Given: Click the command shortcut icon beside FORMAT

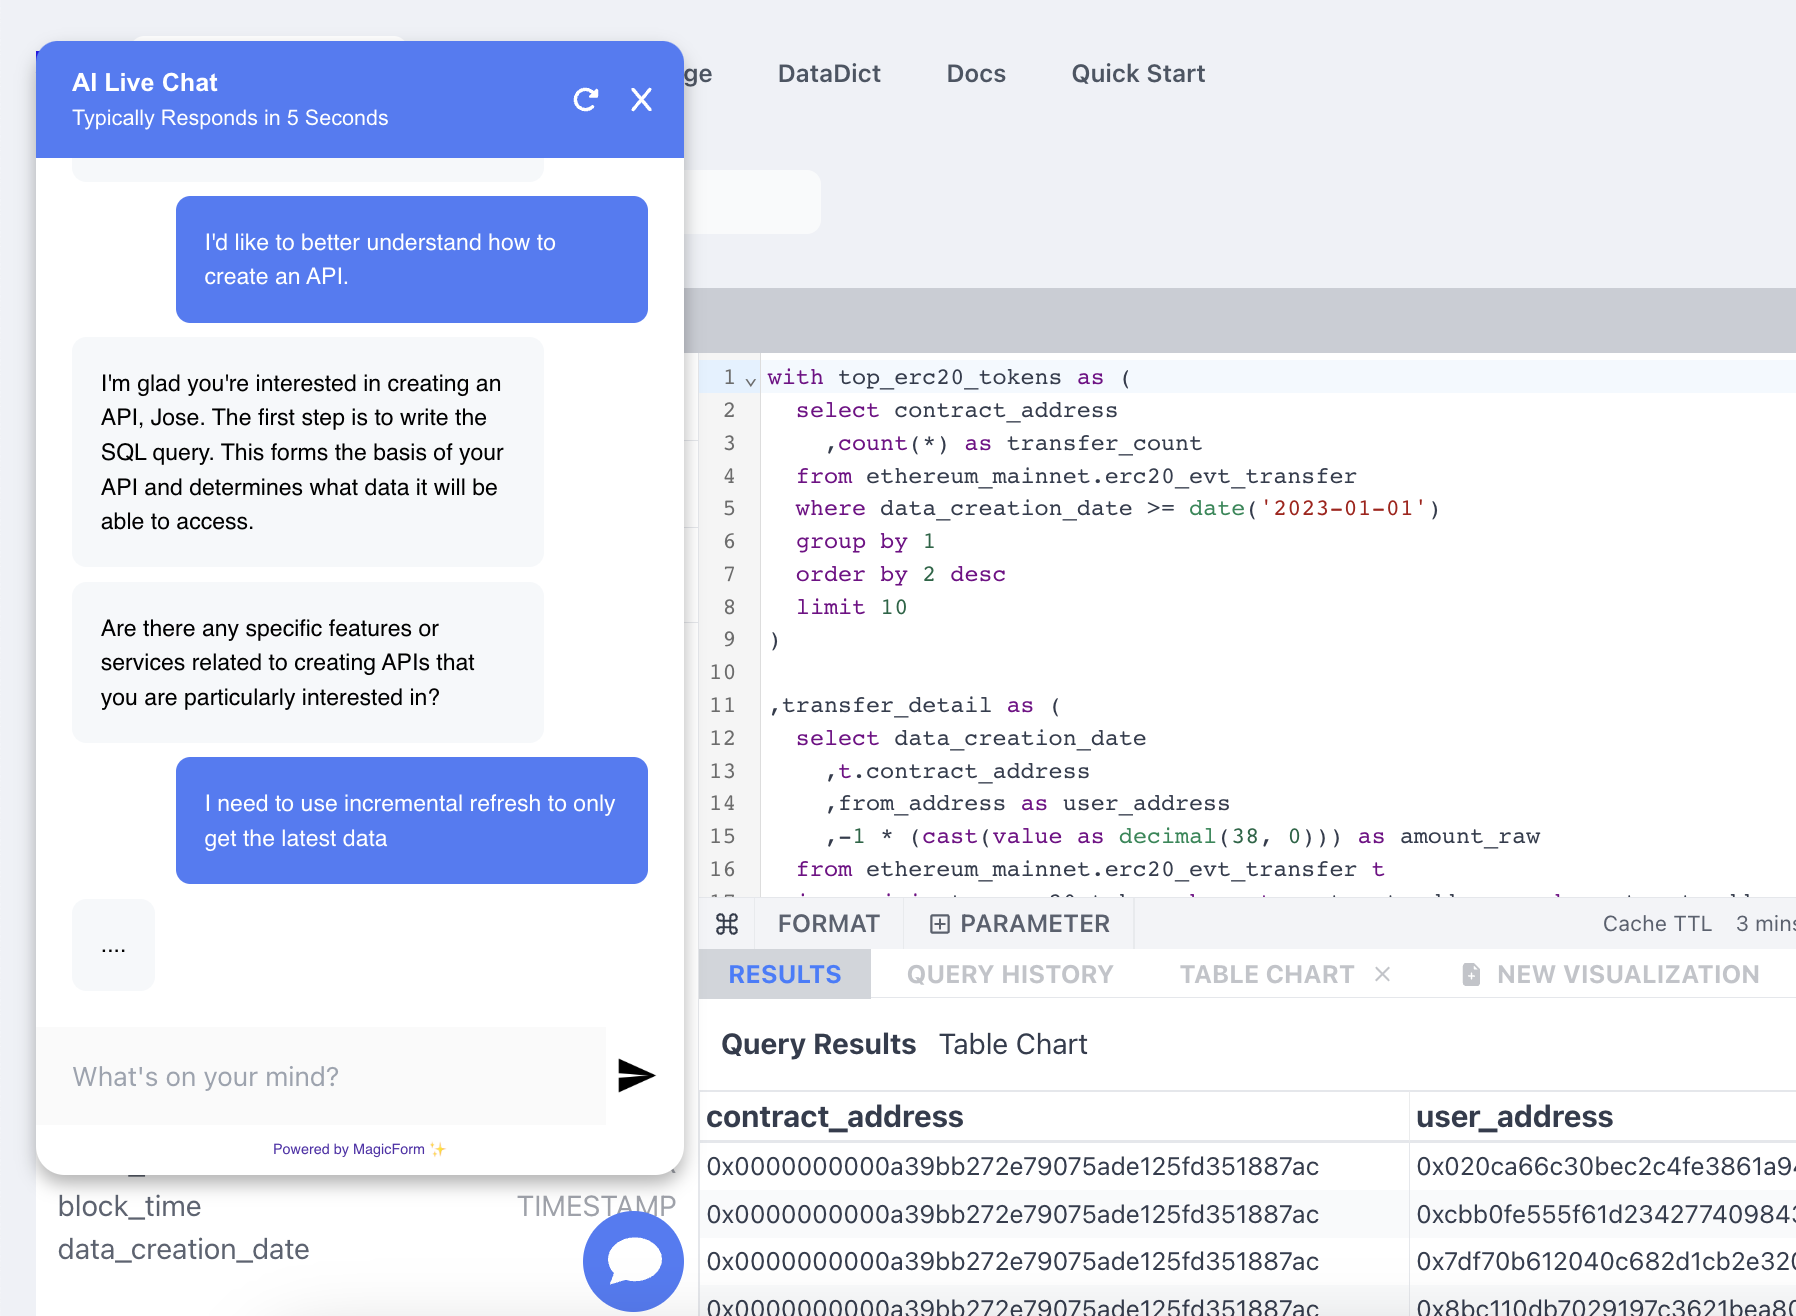Looking at the screenshot, I should tap(727, 924).
